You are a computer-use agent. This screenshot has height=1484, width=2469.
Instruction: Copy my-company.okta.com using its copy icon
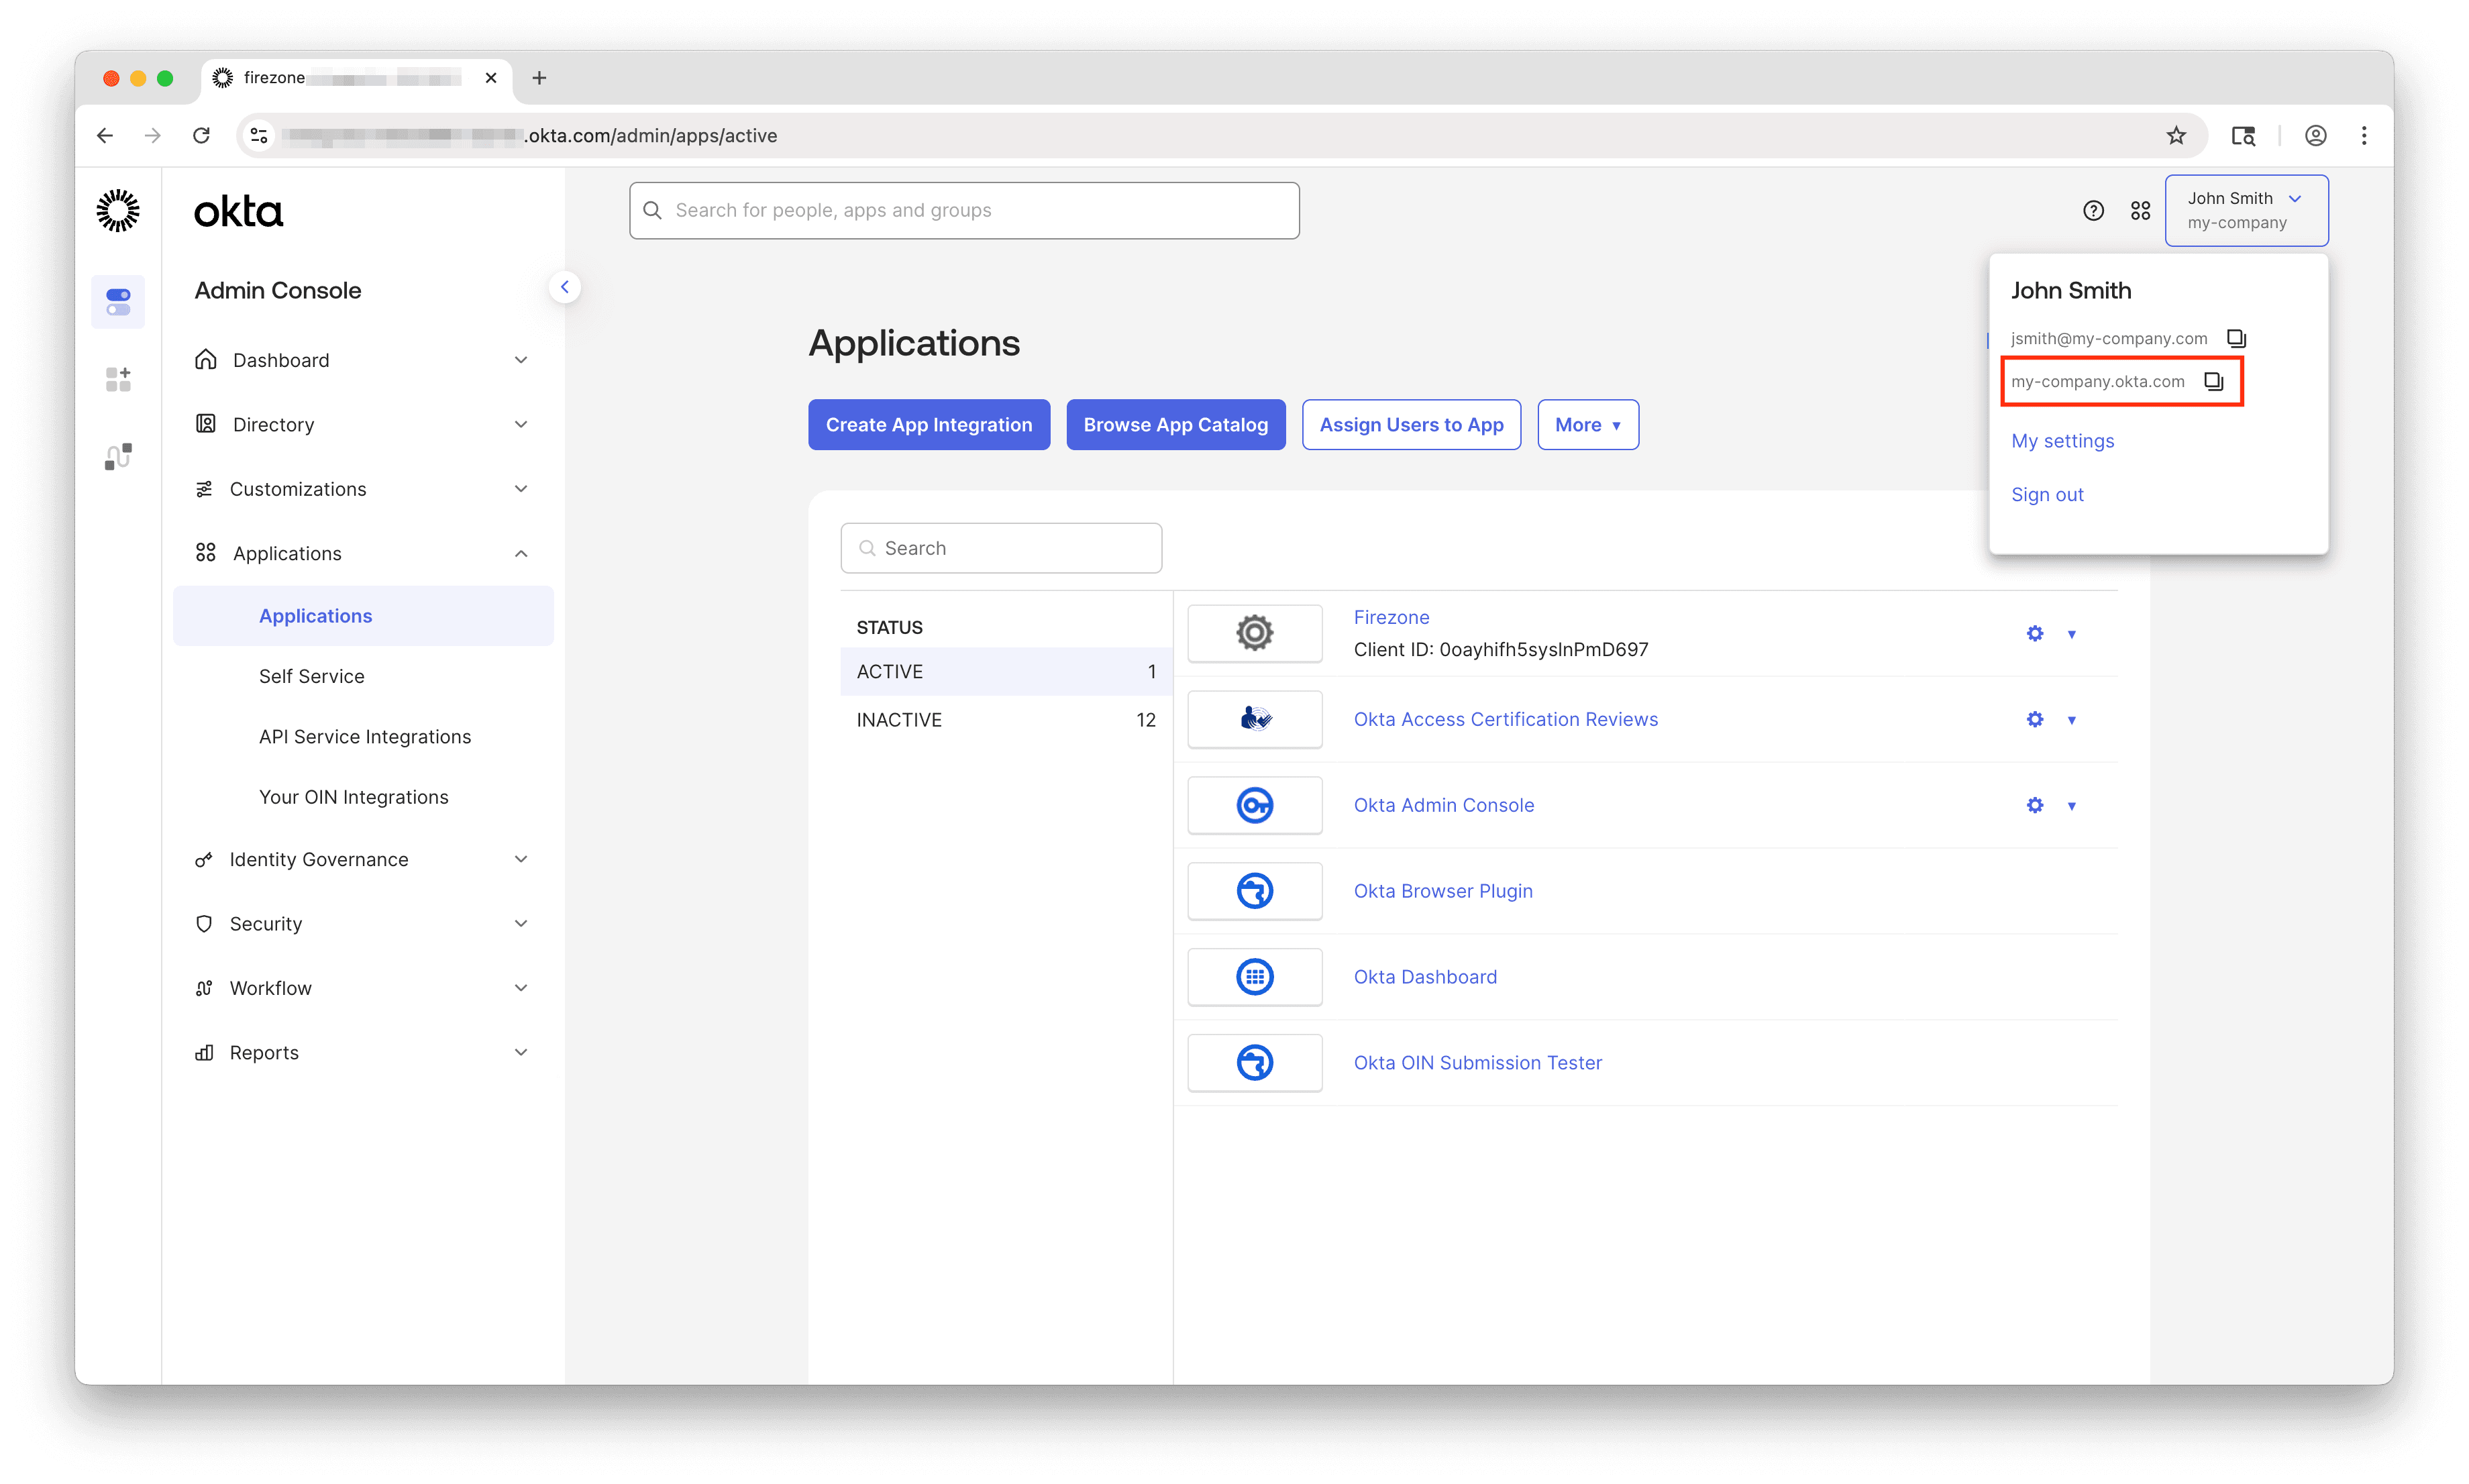click(2213, 381)
